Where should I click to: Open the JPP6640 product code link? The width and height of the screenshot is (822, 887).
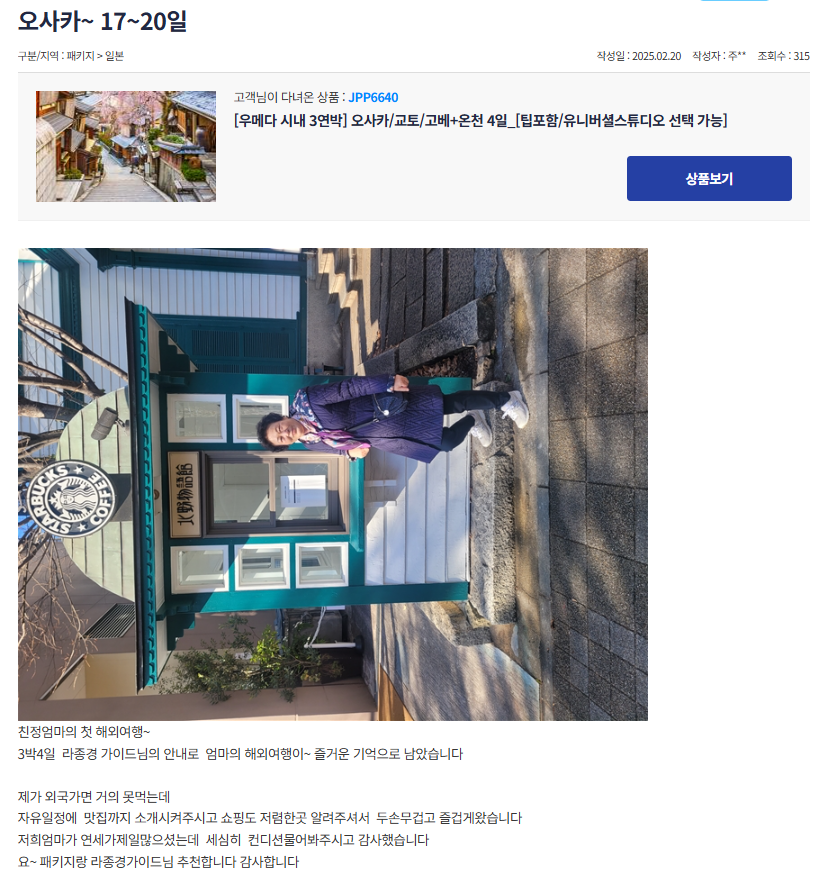[373, 97]
